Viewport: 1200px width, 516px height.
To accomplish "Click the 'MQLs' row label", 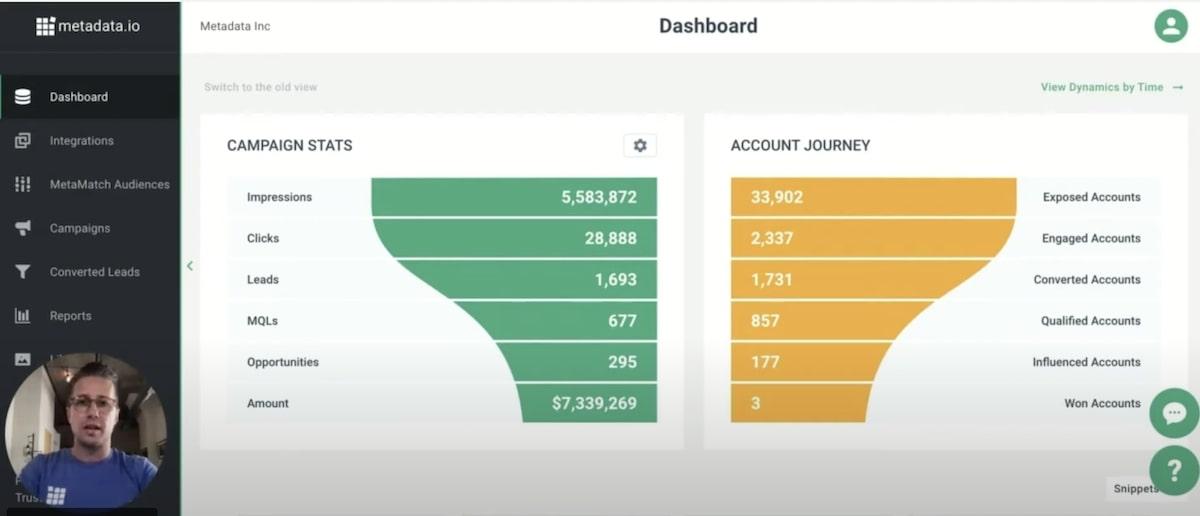I will (262, 321).
